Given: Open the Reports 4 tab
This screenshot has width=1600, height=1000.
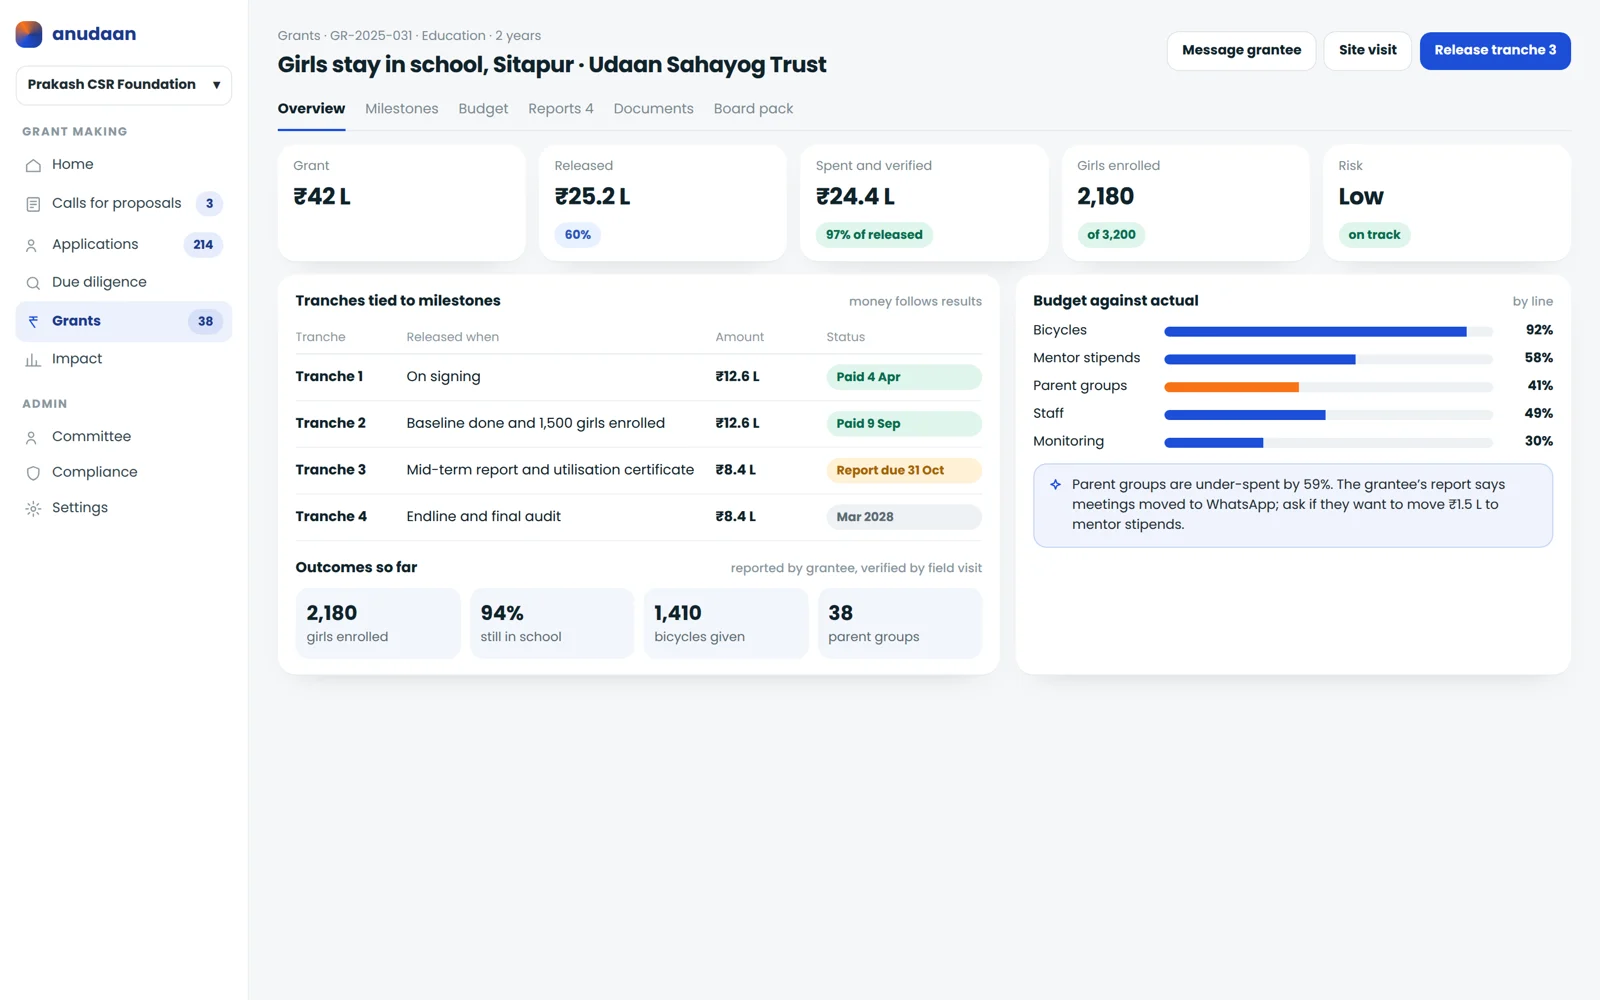Looking at the screenshot, I should [x=561, y=109].
